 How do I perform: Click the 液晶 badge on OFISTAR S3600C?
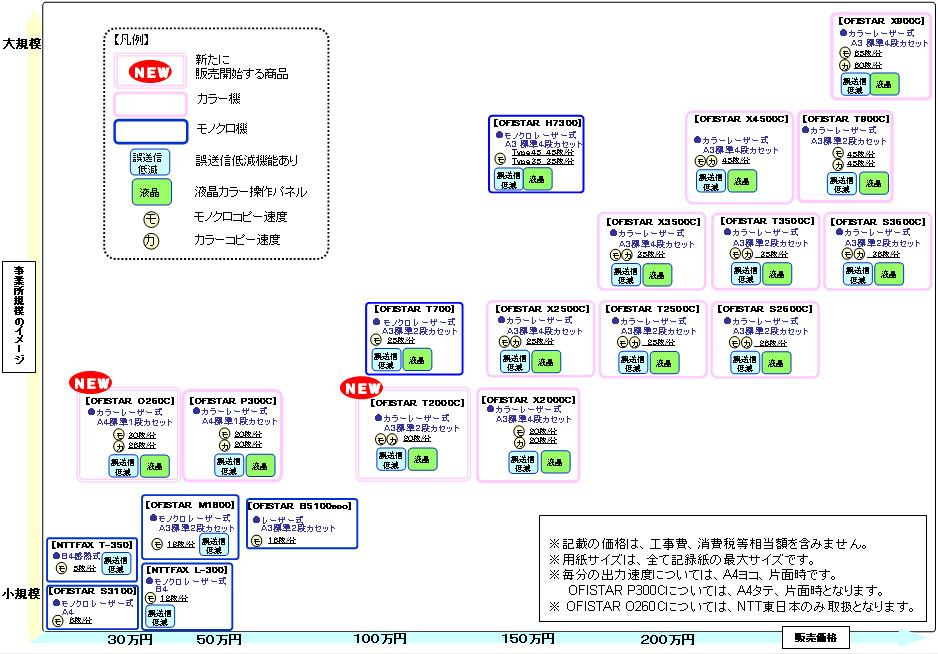tap(889, 274)
